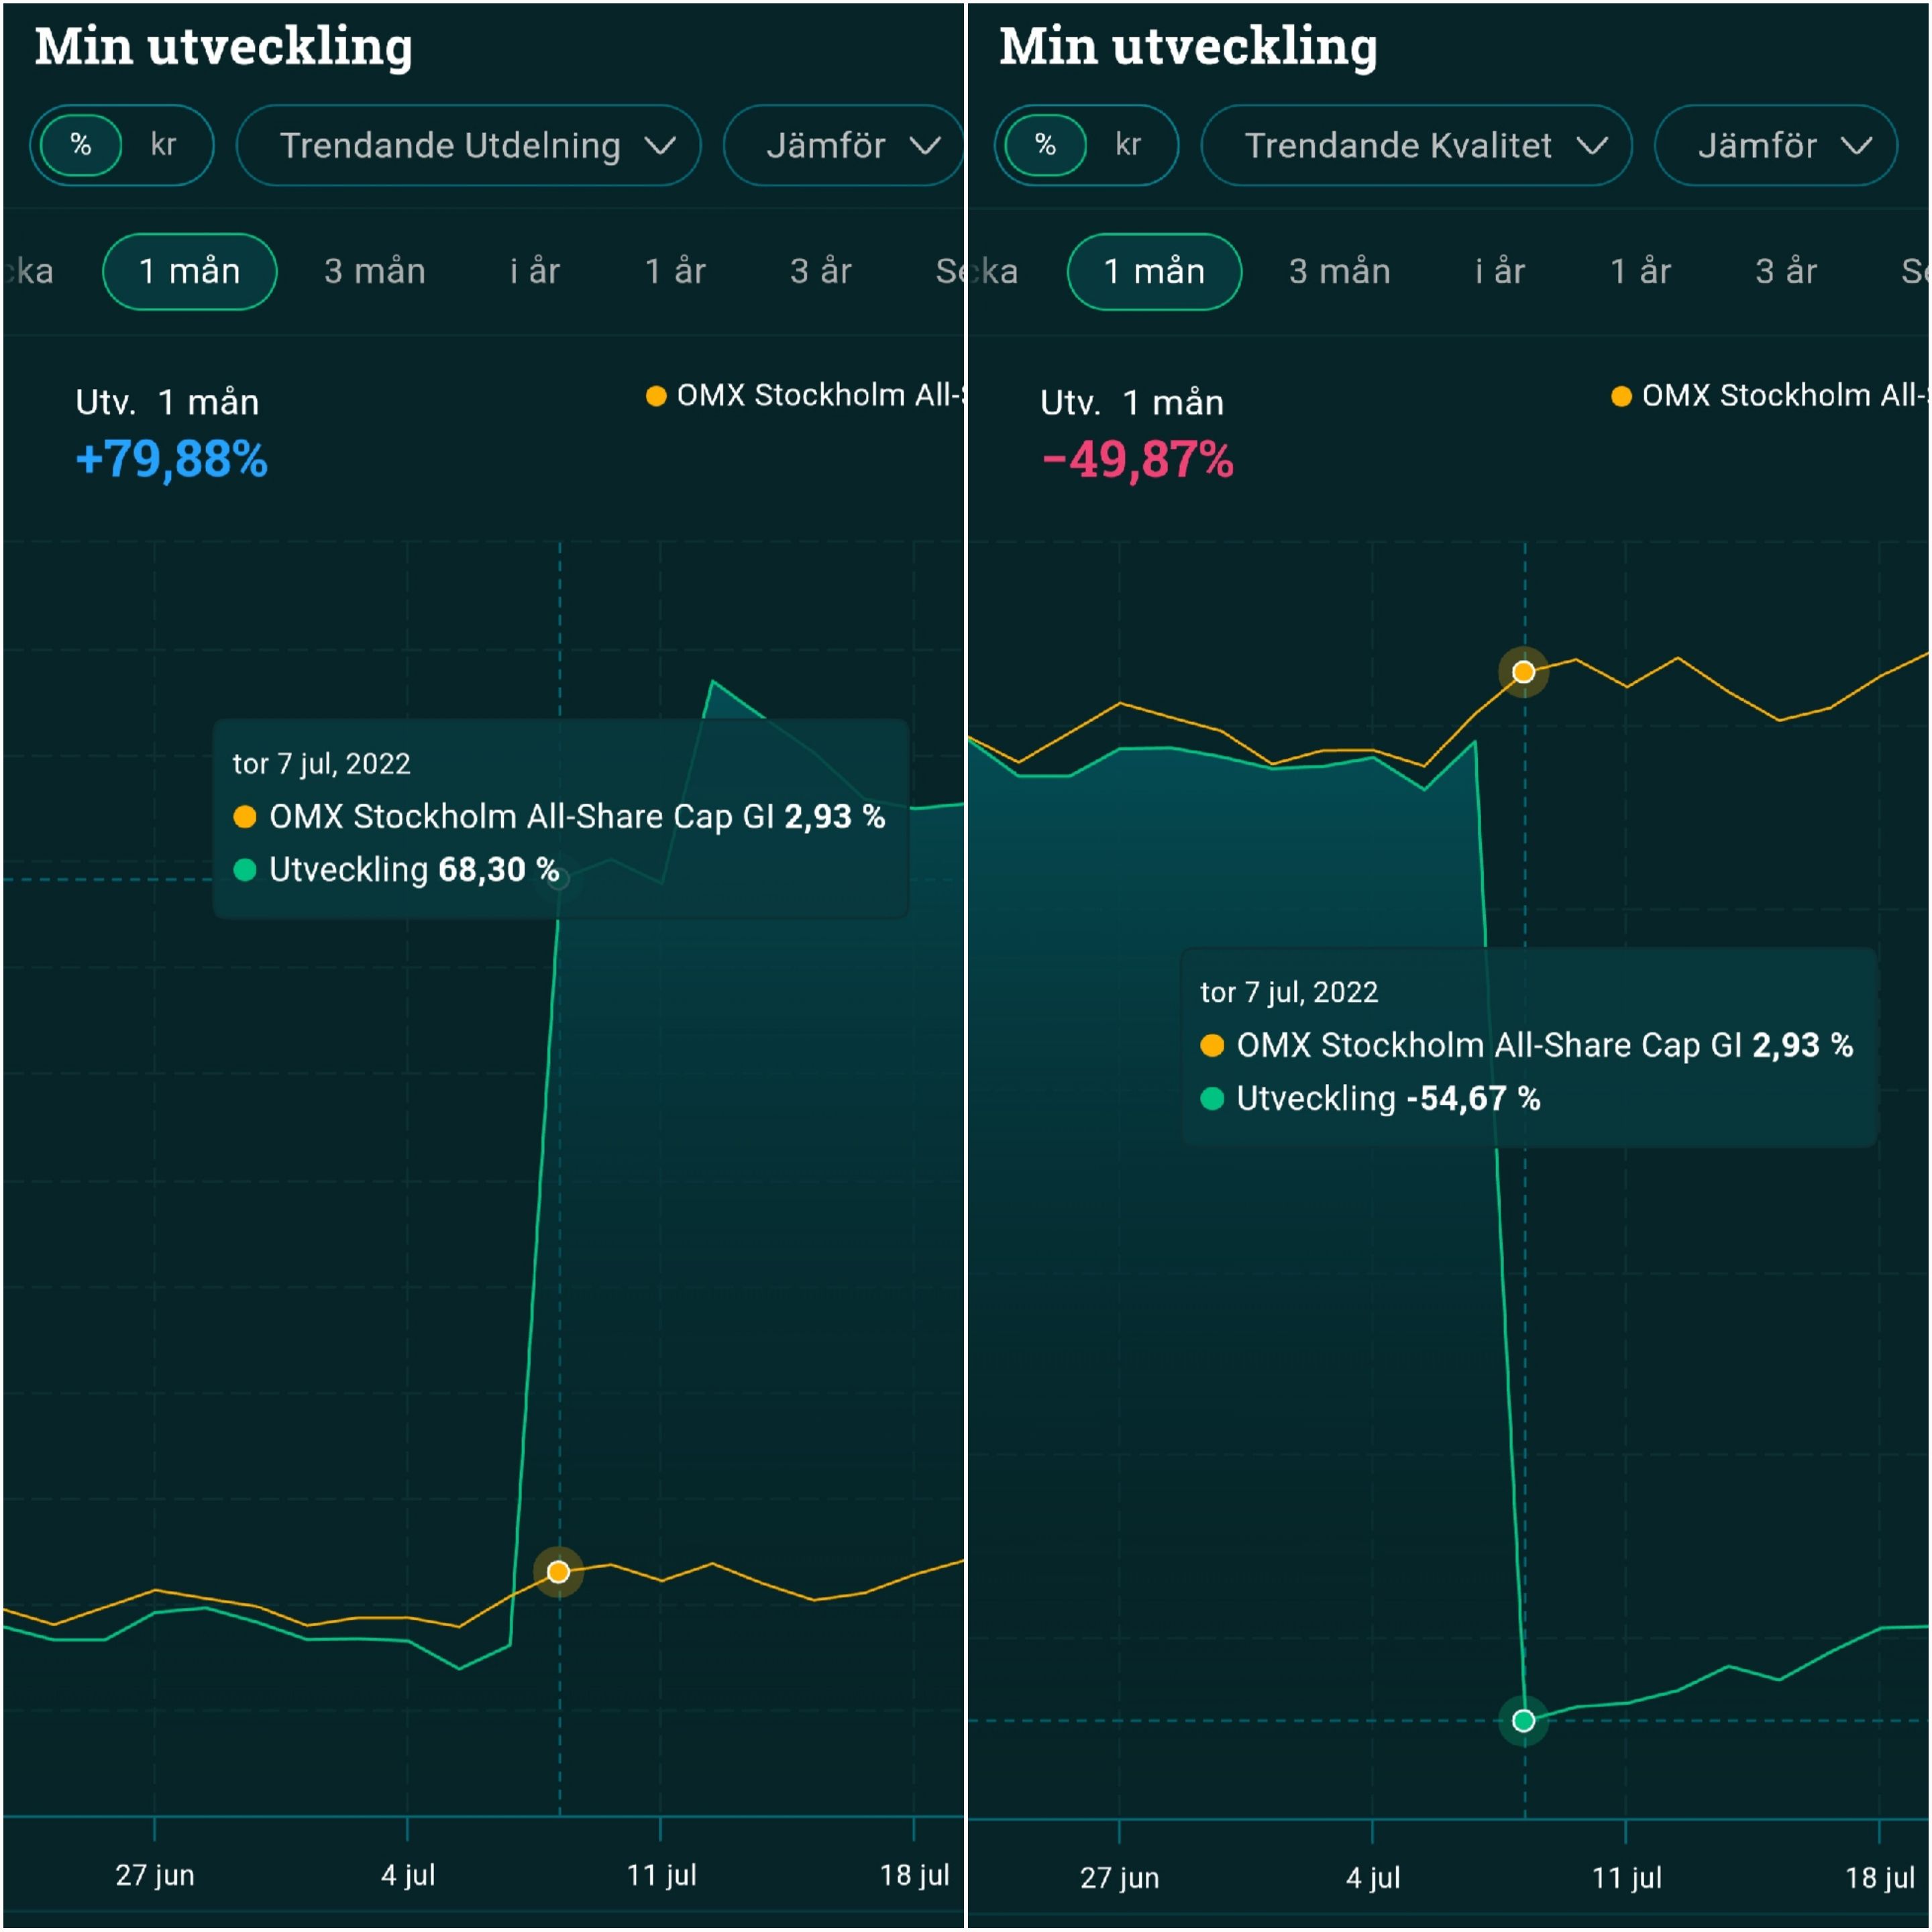Choose 3 år period on right chart

pos(1785,271)
